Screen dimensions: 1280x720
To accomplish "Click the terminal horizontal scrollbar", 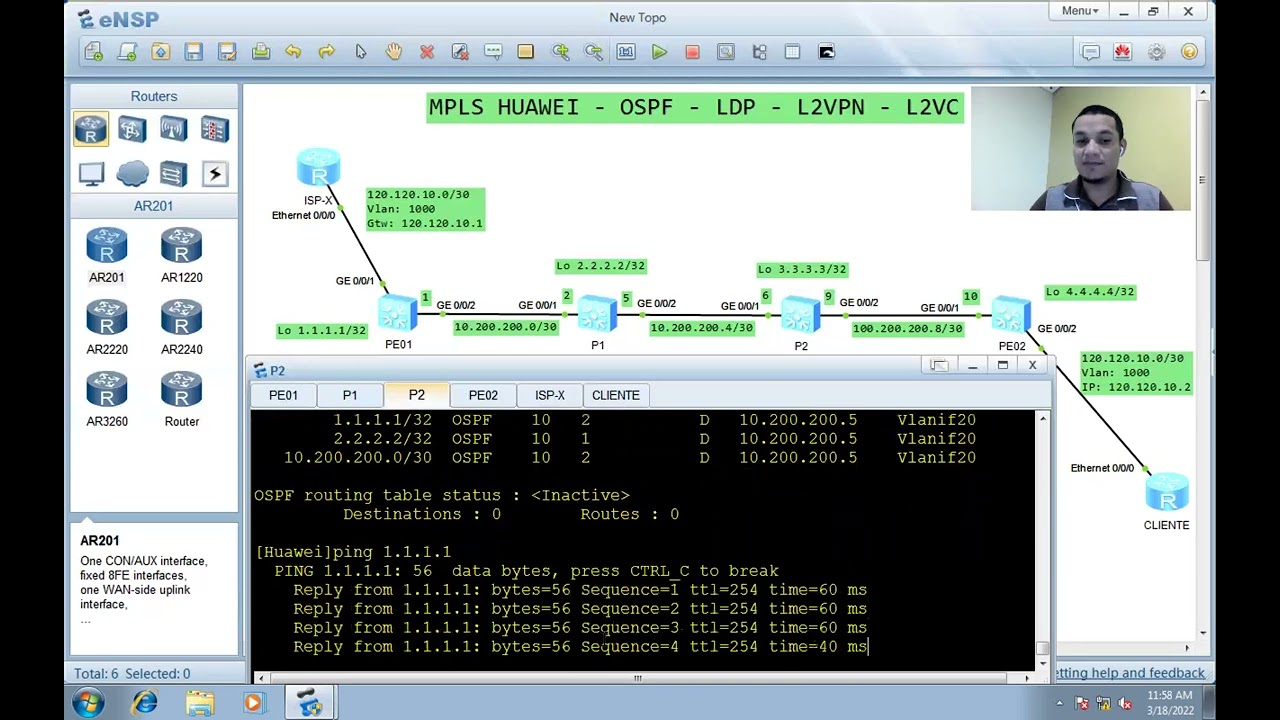I will click(x=643, y=678).
